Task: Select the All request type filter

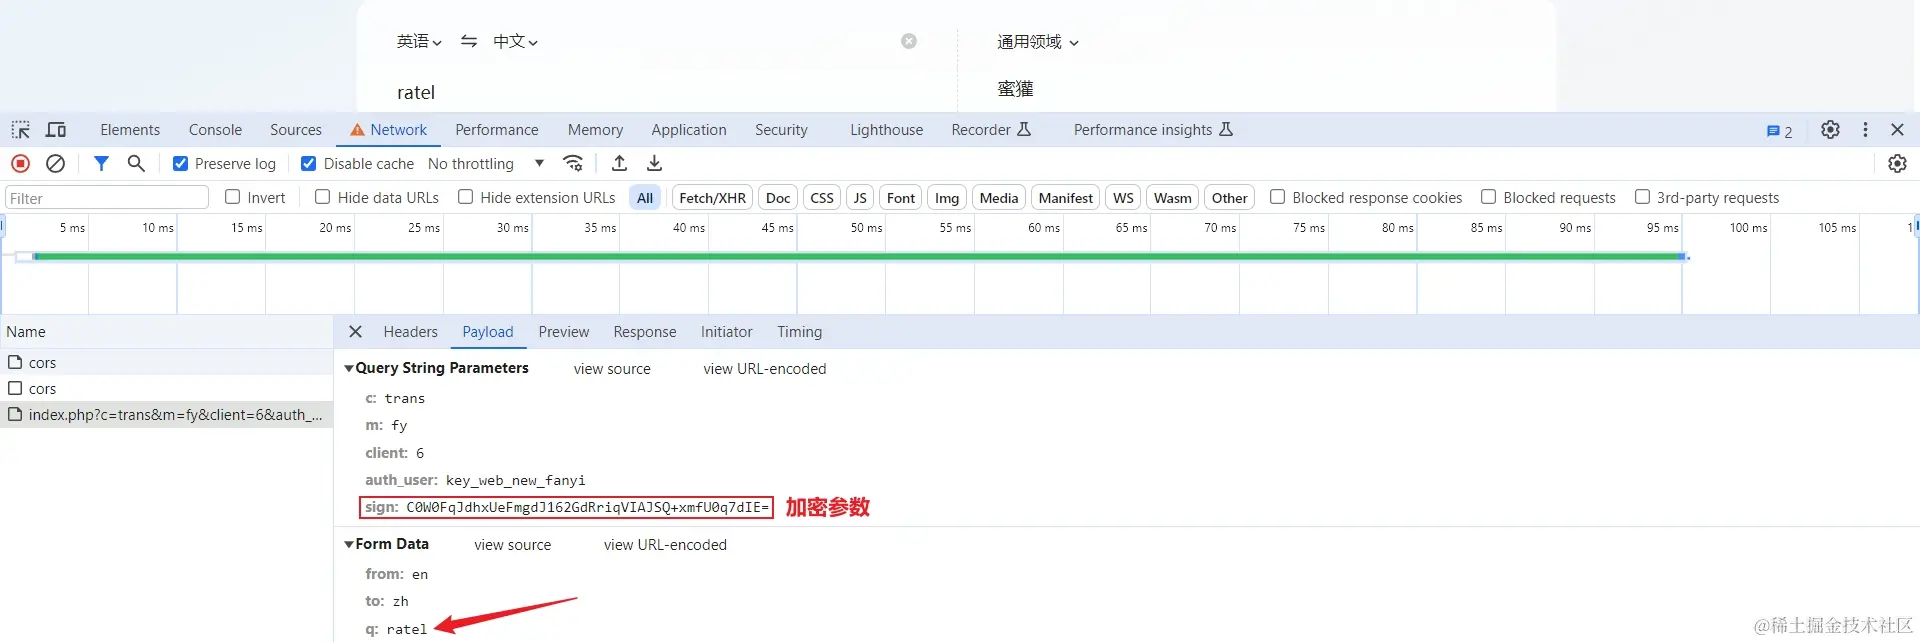Action: pyautogui.click(x=645, y=198)
